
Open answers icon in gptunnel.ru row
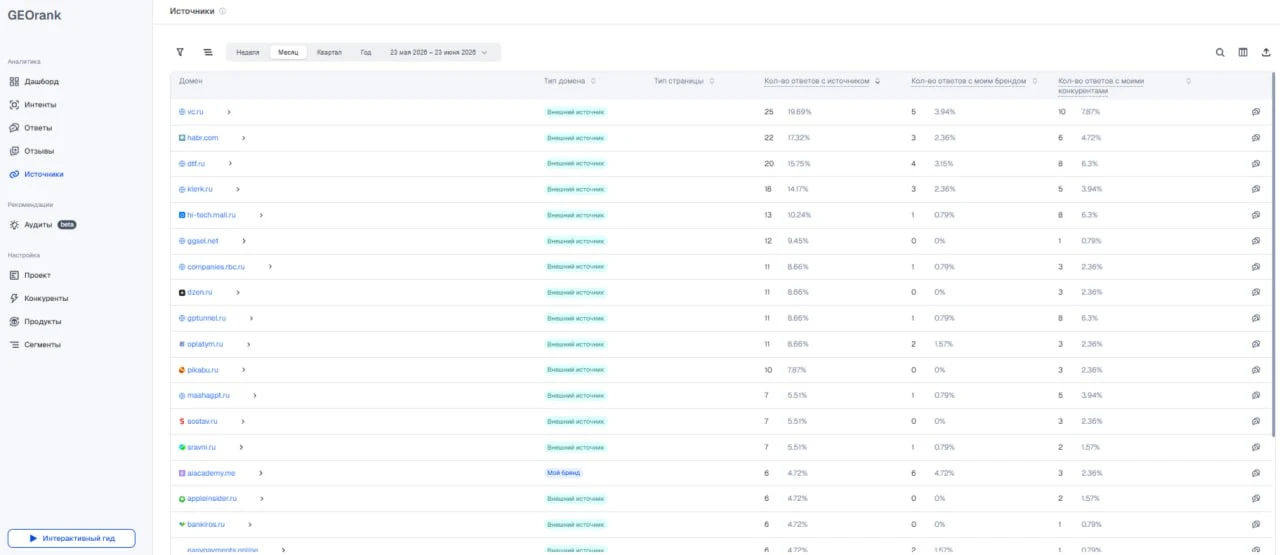click(x=1255, y=318)
